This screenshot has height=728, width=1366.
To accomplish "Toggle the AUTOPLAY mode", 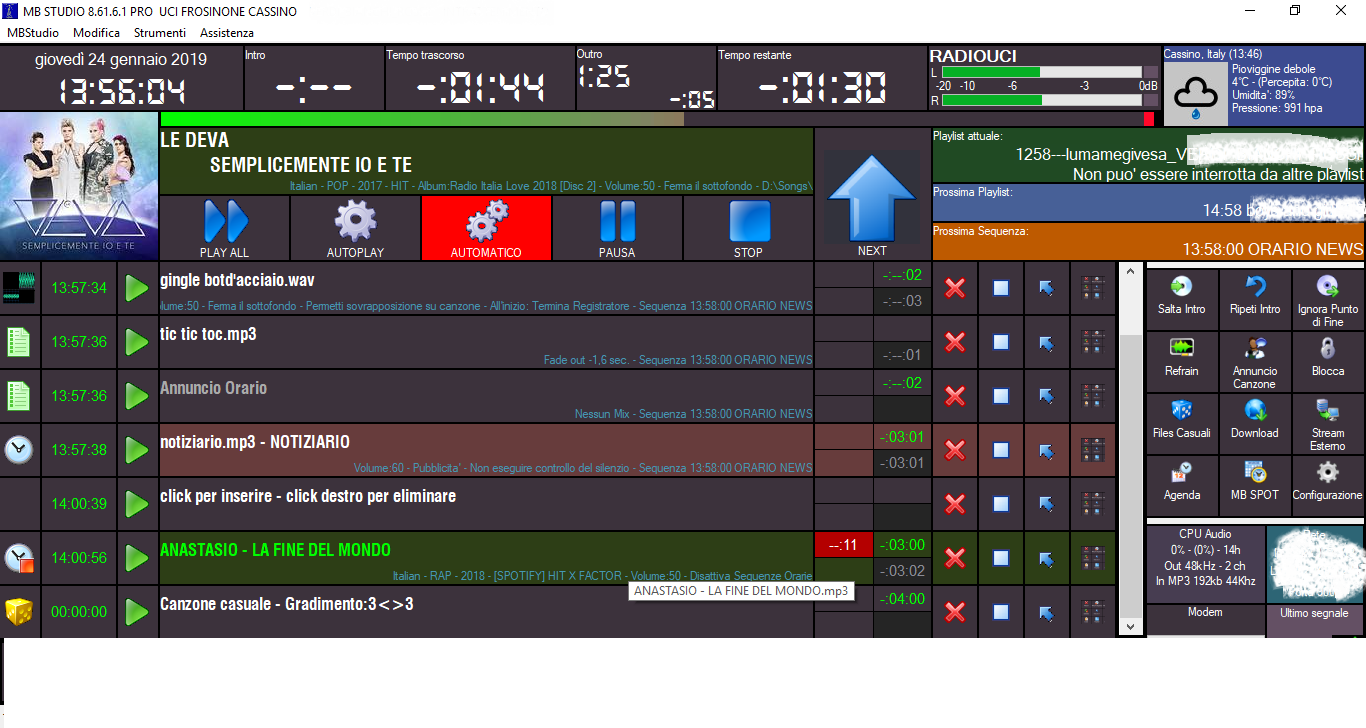I will tap(355, 228).
